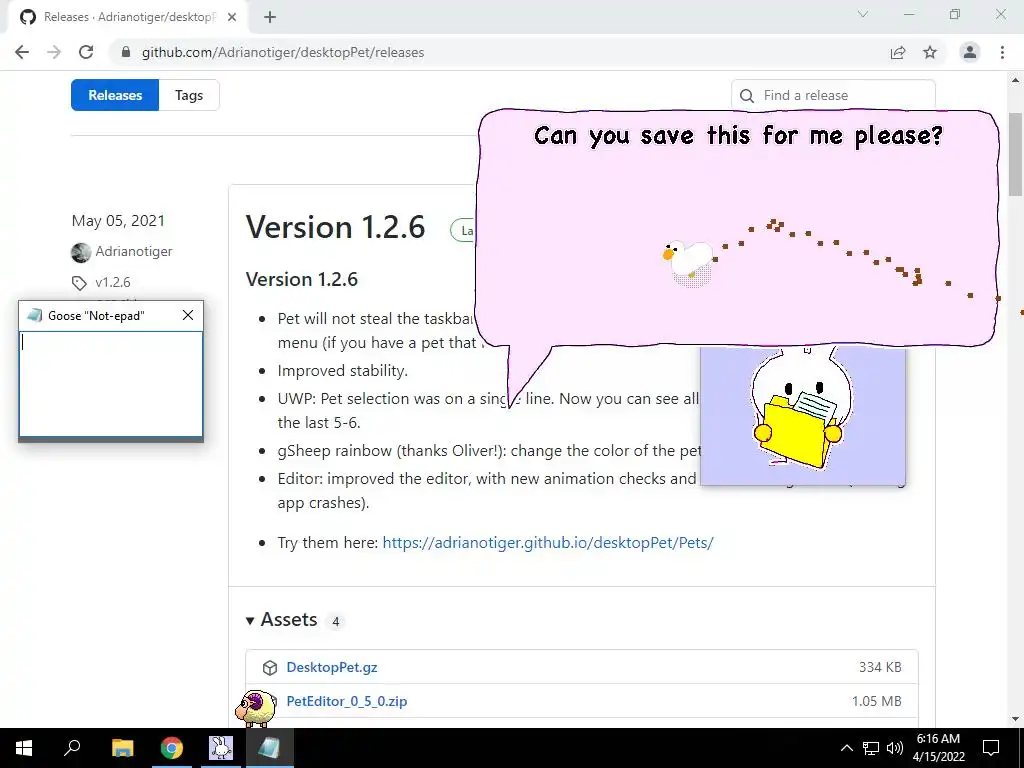Open network status in the system tray

(871, 748)
